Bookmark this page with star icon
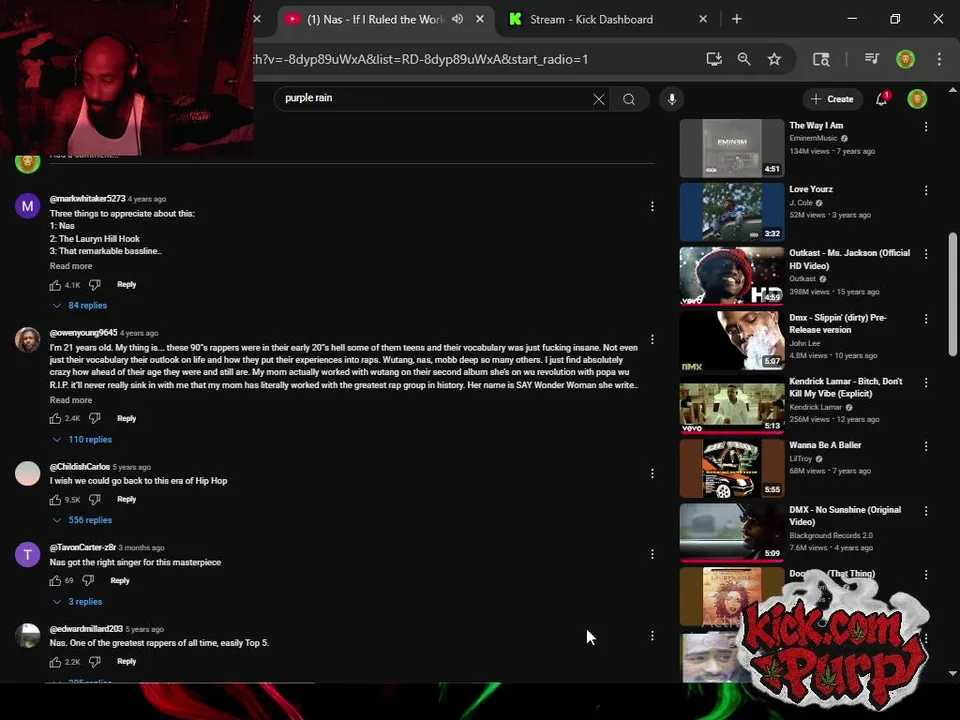 tap(774, 59)
